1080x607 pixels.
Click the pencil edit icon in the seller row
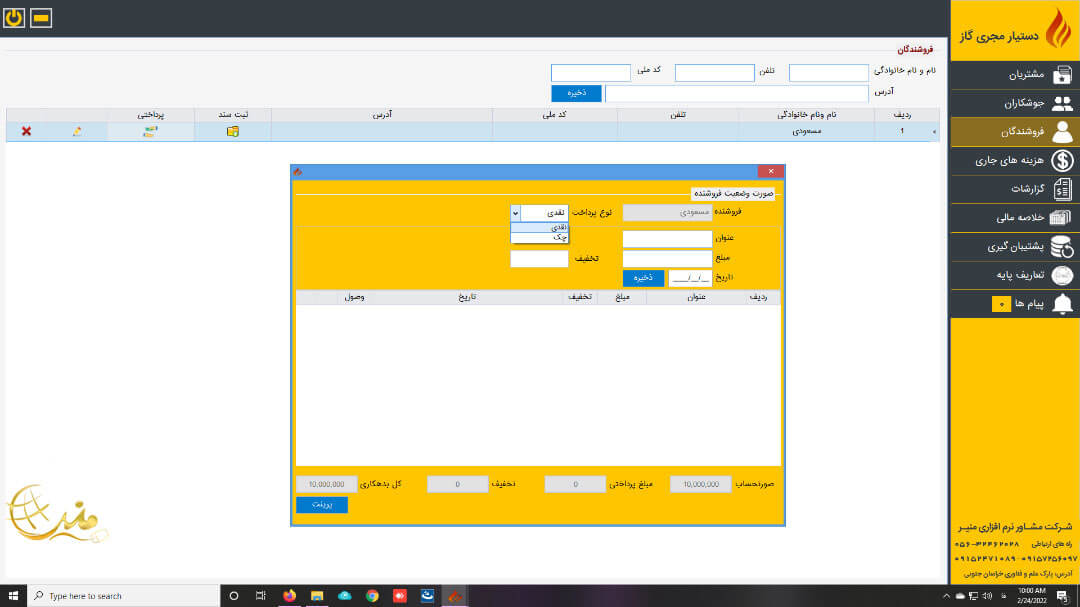pos(77,131)
